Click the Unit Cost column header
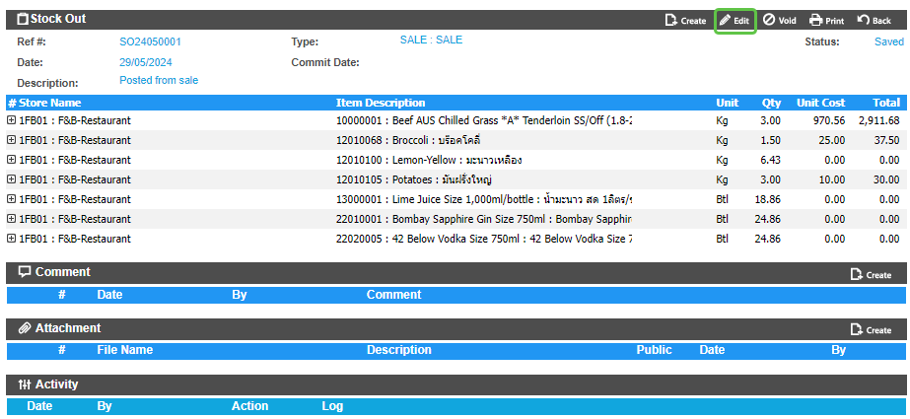 click(820, 103)
